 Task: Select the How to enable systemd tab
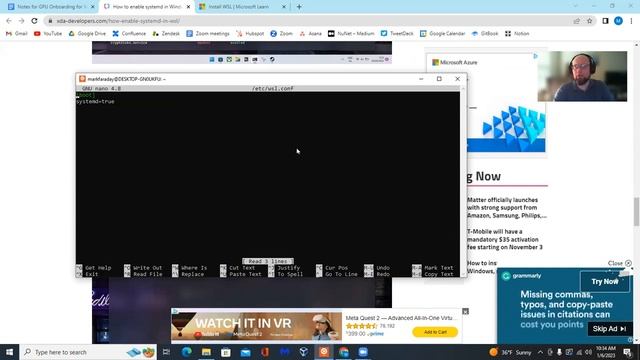click(147, 7)
